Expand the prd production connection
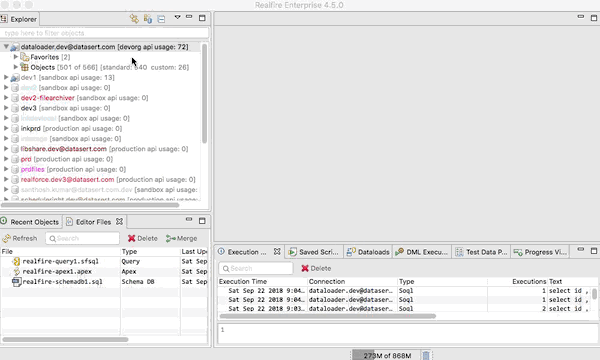Viewport: 600px width, 360px height. pos(6,159)
